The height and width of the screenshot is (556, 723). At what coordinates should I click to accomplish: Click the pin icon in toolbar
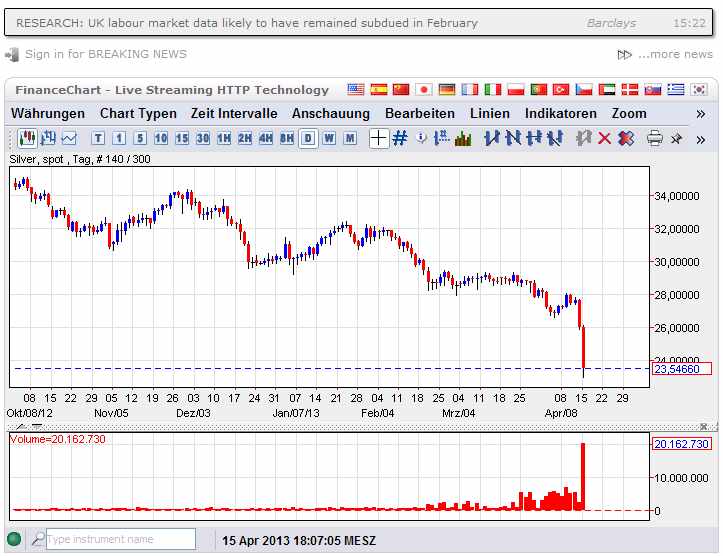click(x=676, y=138)
